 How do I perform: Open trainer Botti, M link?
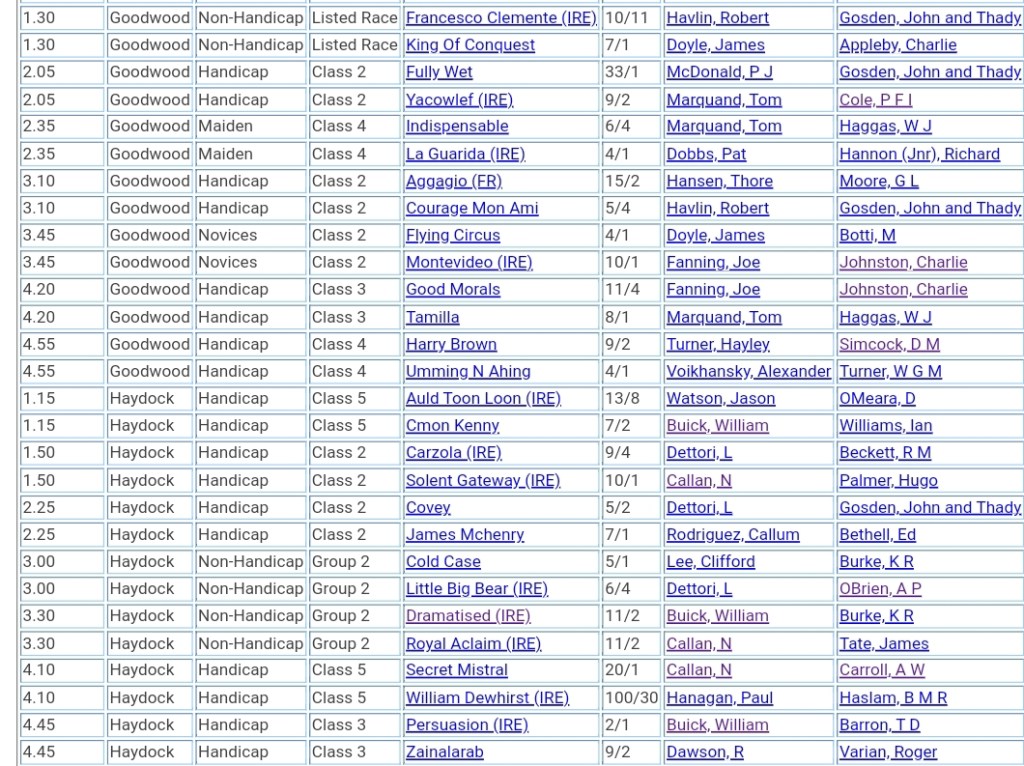867,236
